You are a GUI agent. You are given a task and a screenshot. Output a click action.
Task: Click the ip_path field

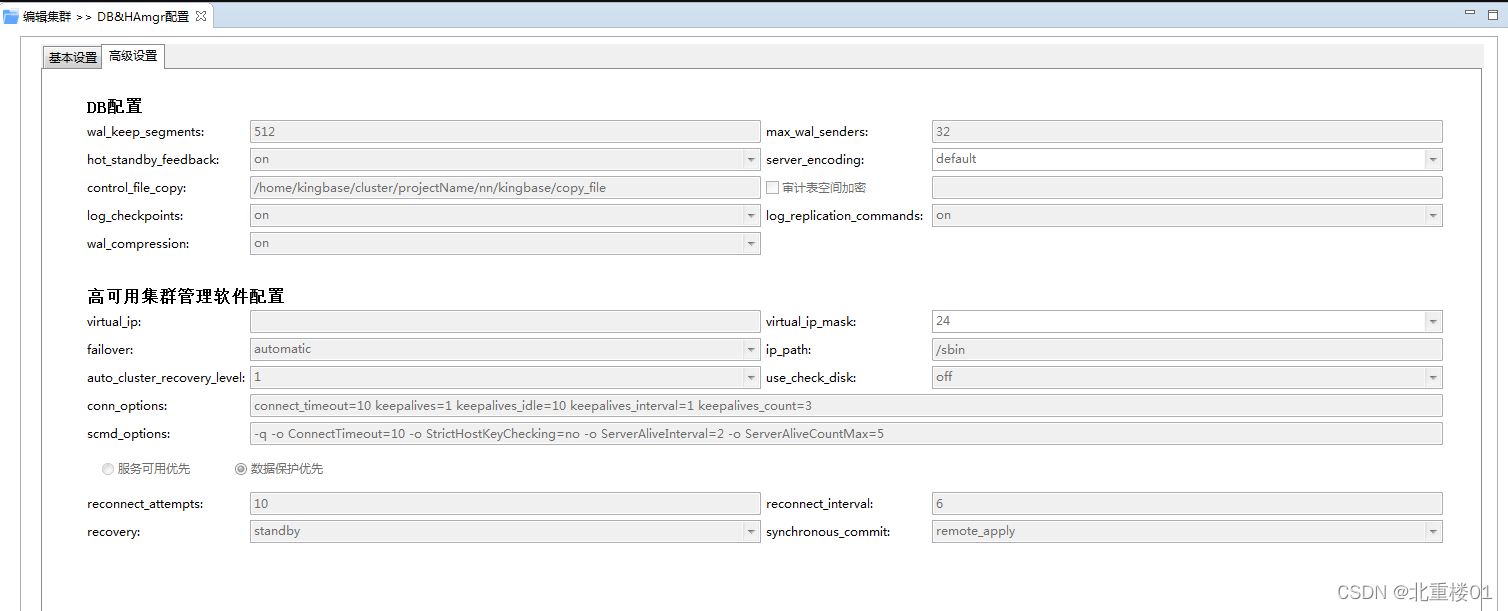point(1187,349)
